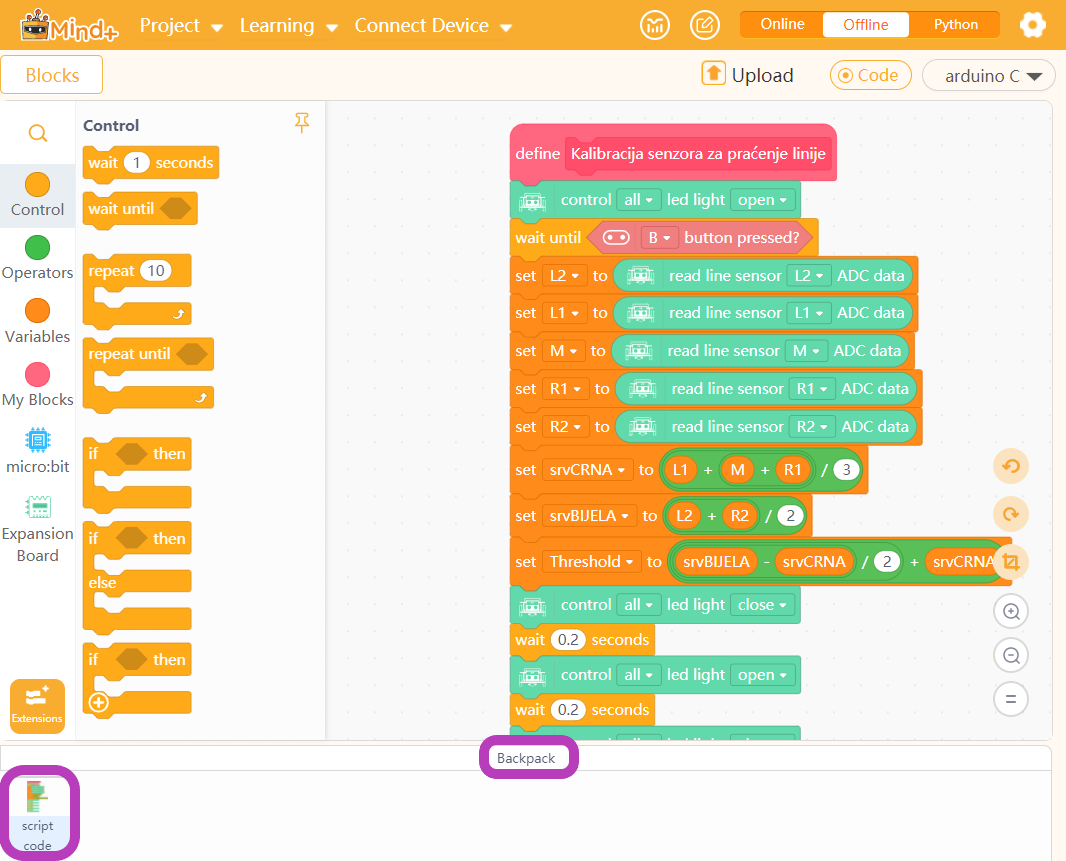Open the Connect Device menu

click(x=433, y=26)
